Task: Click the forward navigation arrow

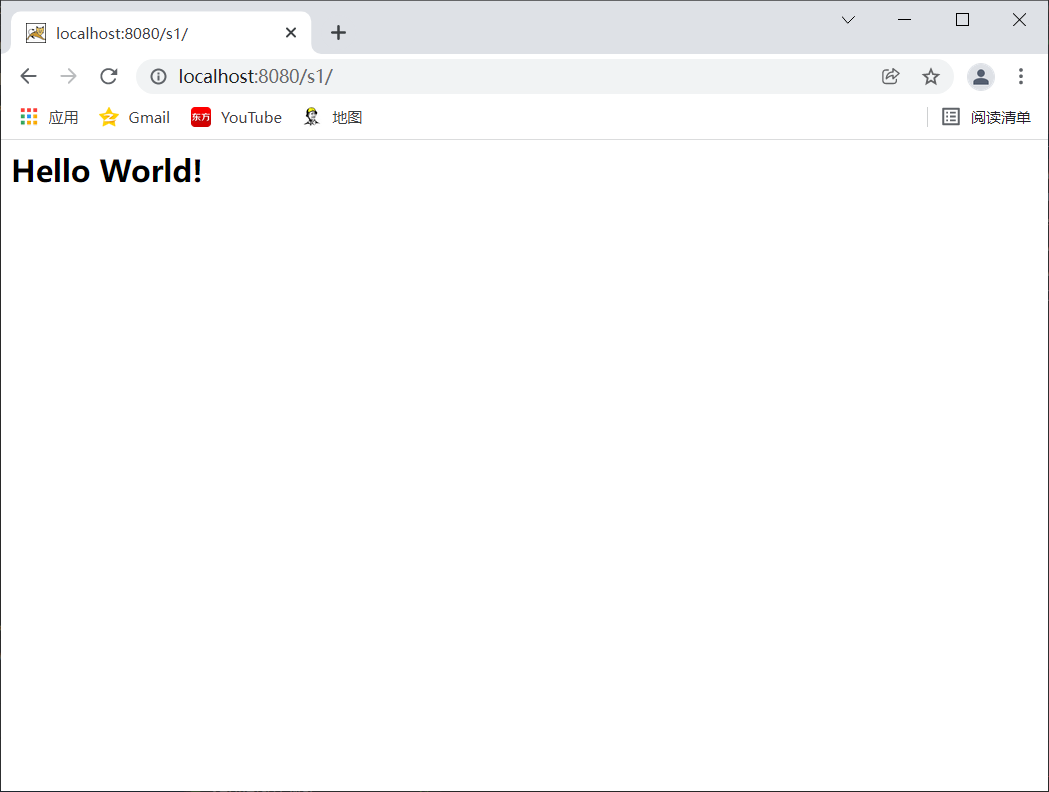Action: [68, 76]
